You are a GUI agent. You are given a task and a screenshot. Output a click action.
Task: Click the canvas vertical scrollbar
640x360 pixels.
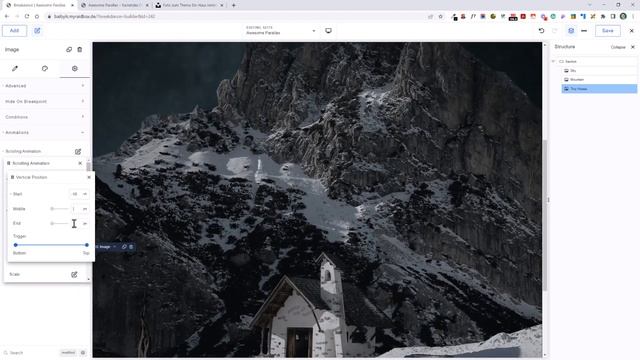[x=544, y=216]
